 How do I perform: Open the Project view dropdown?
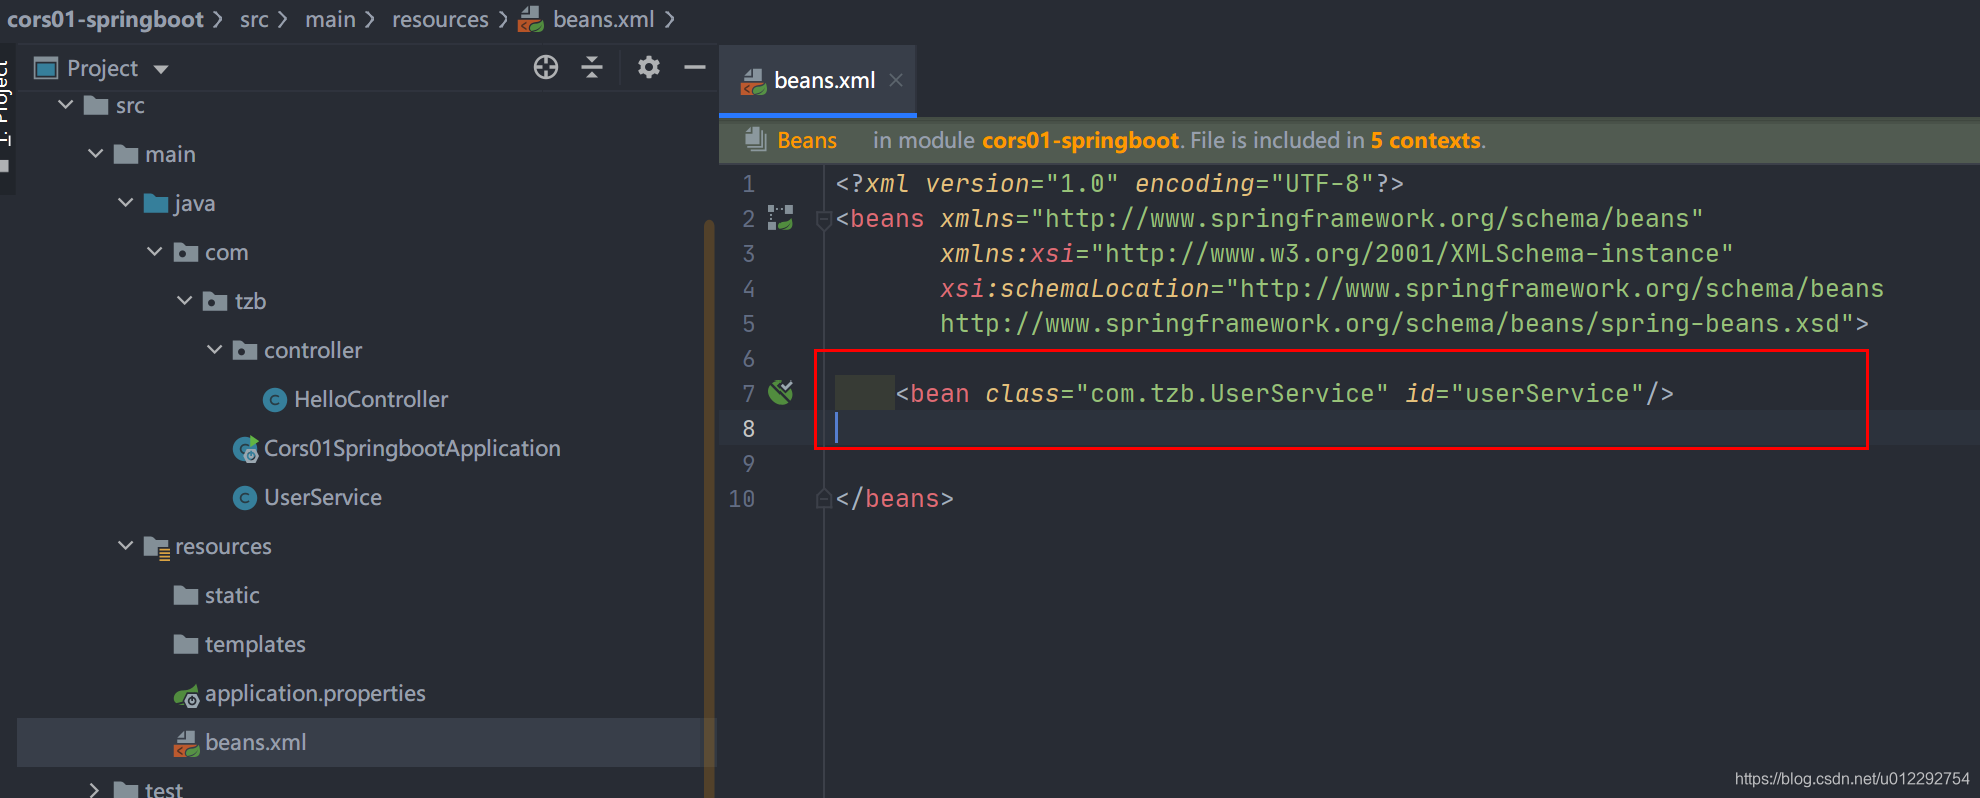(161, 69)
